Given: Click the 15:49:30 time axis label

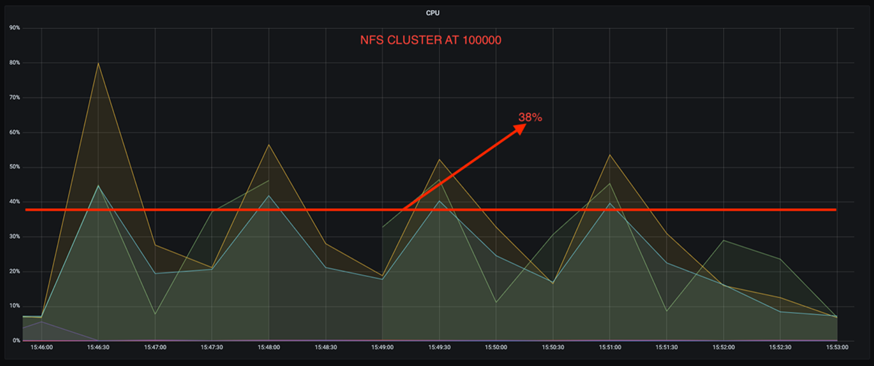Looking at the screenshot, I should click(439, 347).
